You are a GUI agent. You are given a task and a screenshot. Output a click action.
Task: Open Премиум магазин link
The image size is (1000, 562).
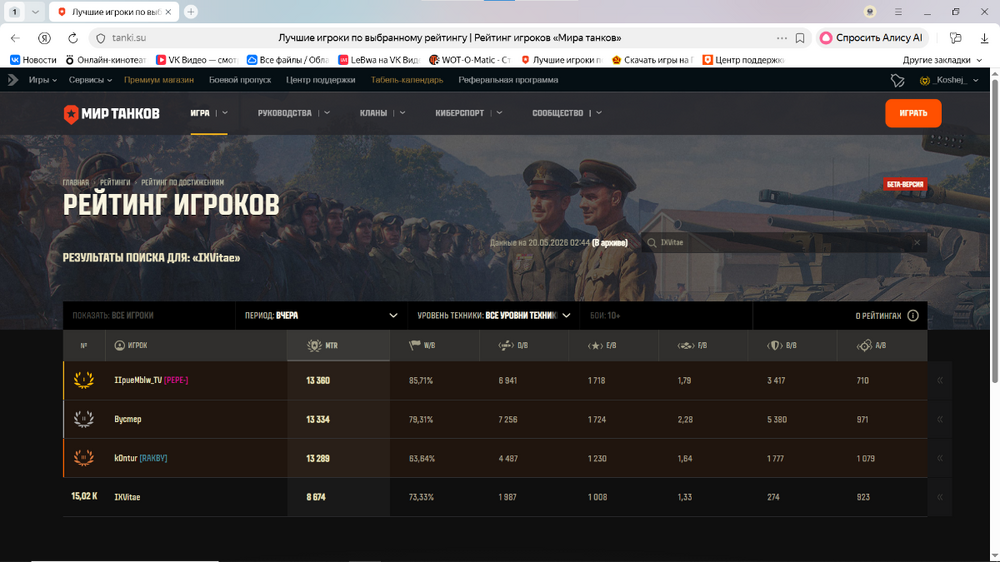pyautogui.click(x=159, y=80)
